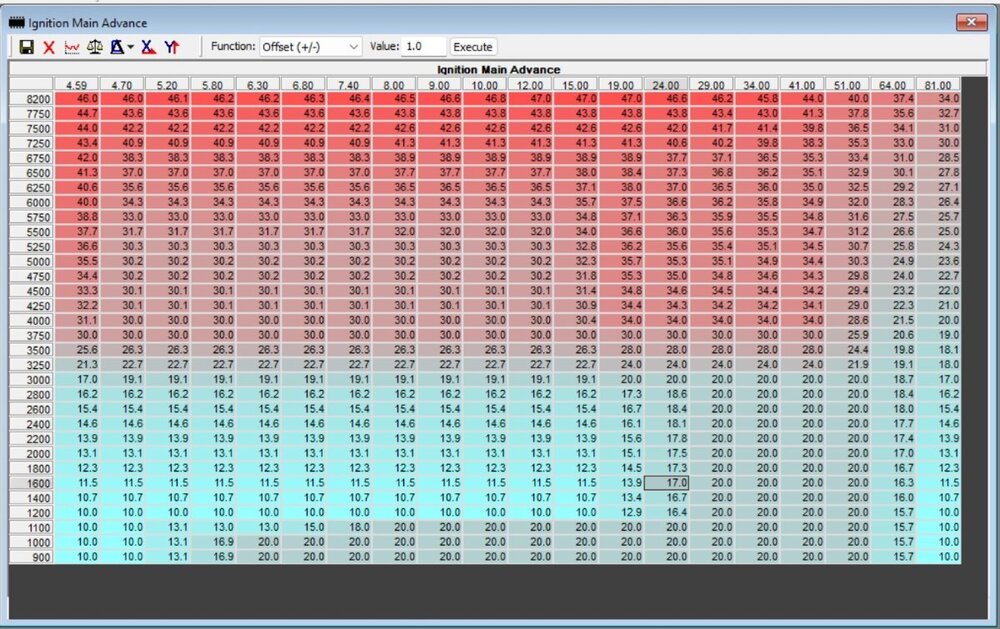Click the save floppy disk icon
Screen dimensions: 1000x629
(26, 47)
